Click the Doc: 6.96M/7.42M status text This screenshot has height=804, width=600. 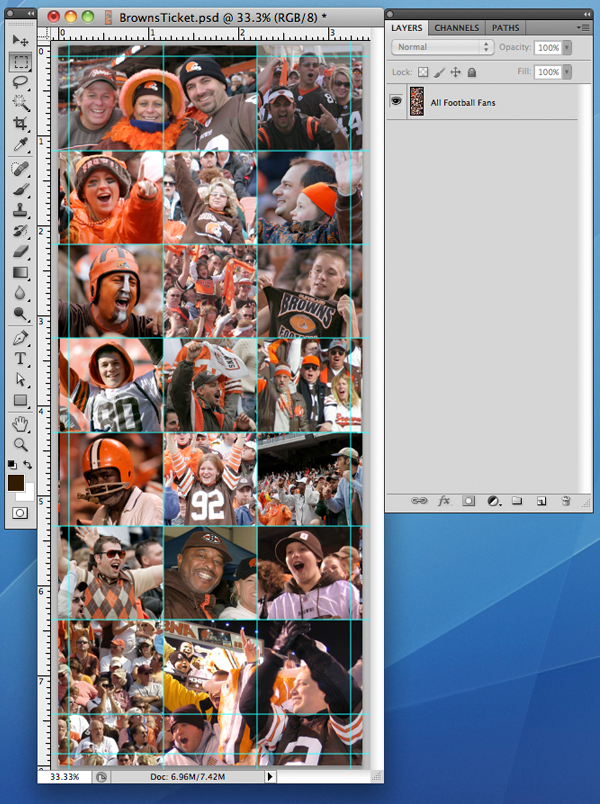coord(188,776)
